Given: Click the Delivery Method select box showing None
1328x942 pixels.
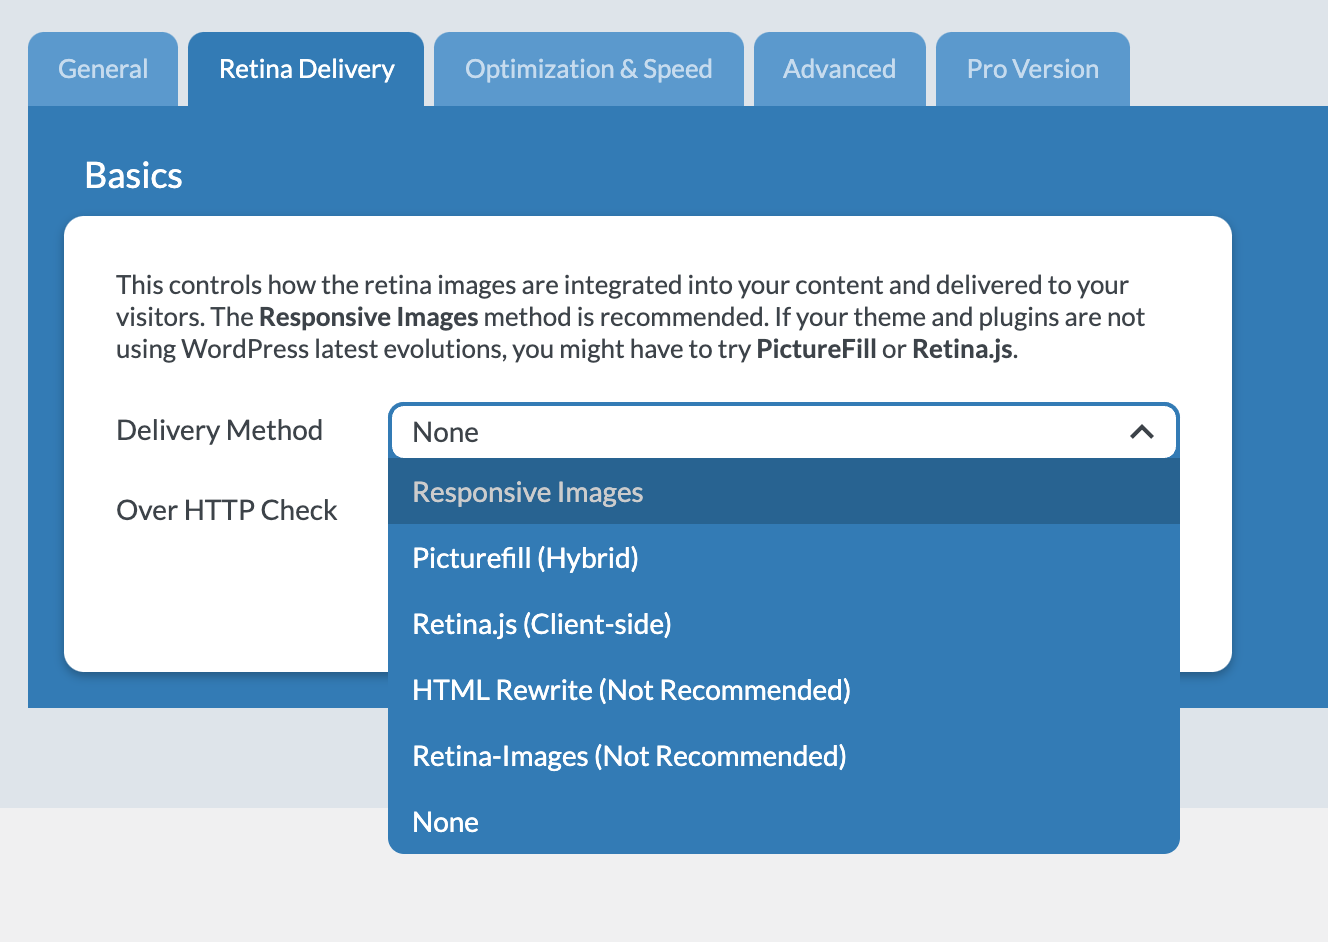Looking at the screenshot, I should 760,432.
